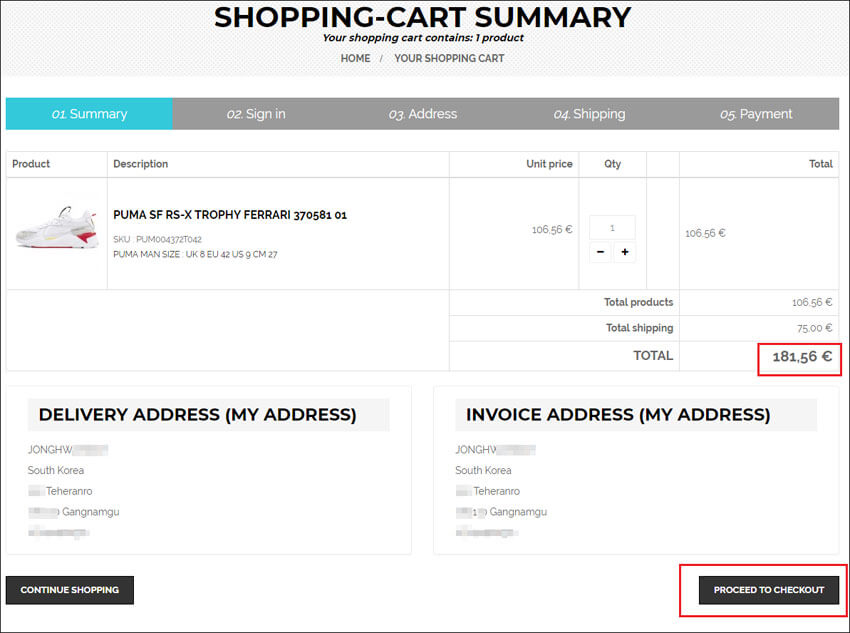Click the Description column header
Screen dimensions: 850x633
coord(140,164)
